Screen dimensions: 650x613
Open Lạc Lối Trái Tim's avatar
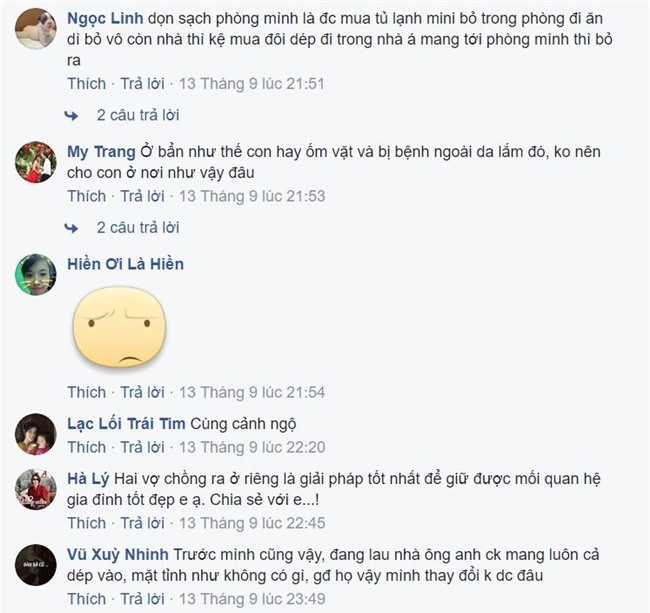(36, 434)
